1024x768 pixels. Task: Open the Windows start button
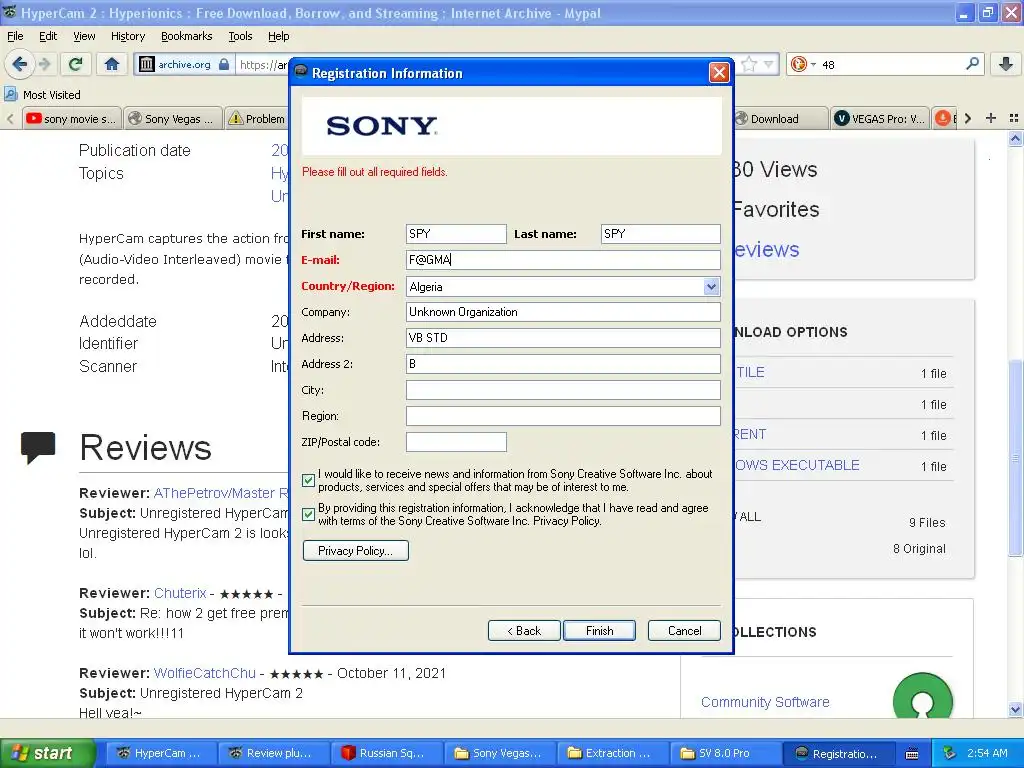[x=48, y=753]
